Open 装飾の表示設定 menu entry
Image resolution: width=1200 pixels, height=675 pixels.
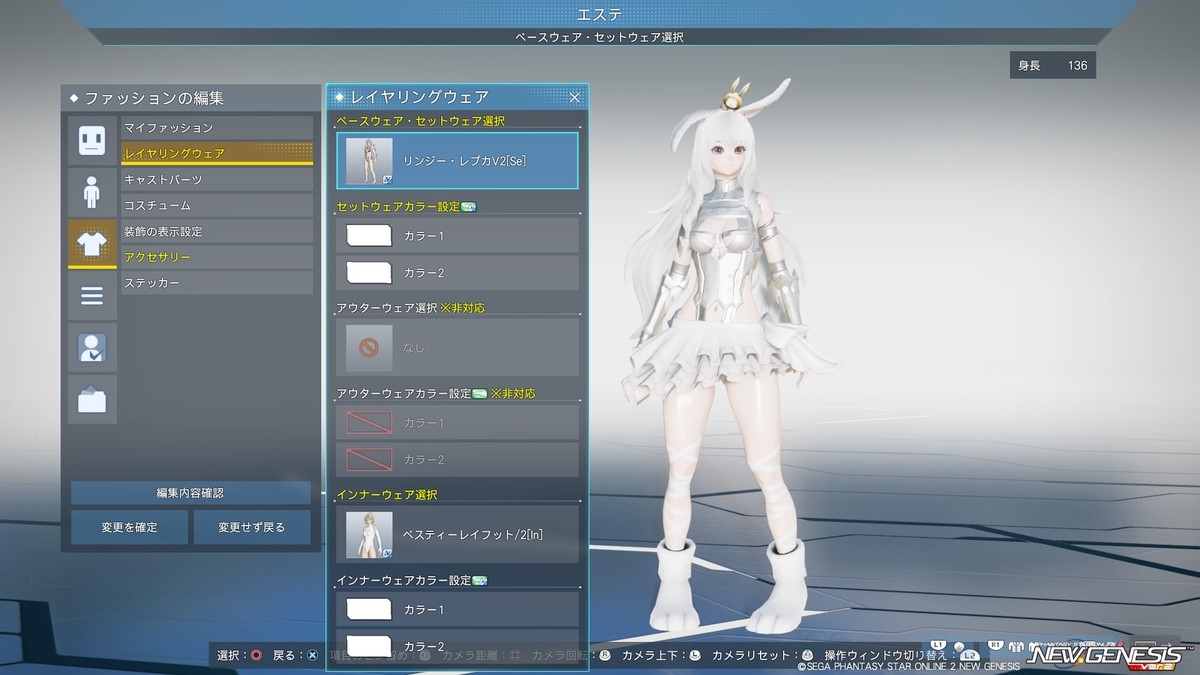click(217, 232)
